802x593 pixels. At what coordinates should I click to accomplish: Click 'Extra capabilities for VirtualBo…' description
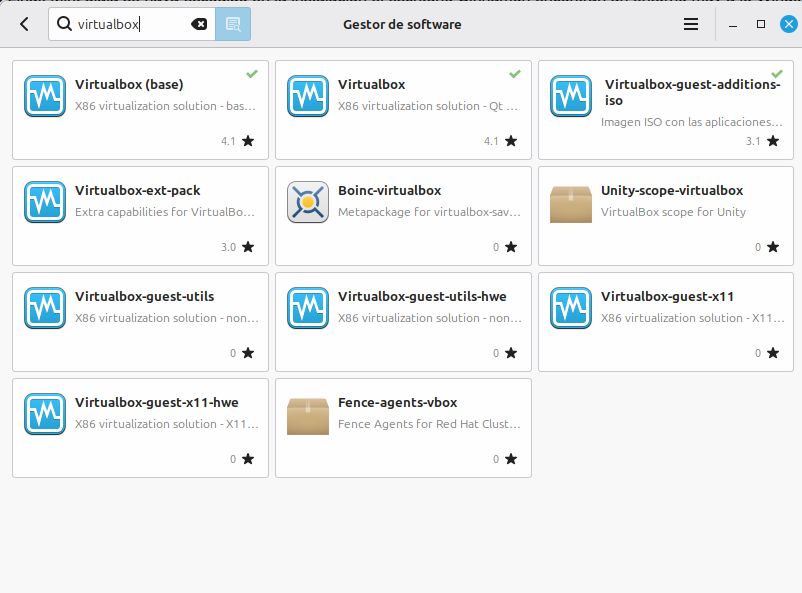[165, 212]
